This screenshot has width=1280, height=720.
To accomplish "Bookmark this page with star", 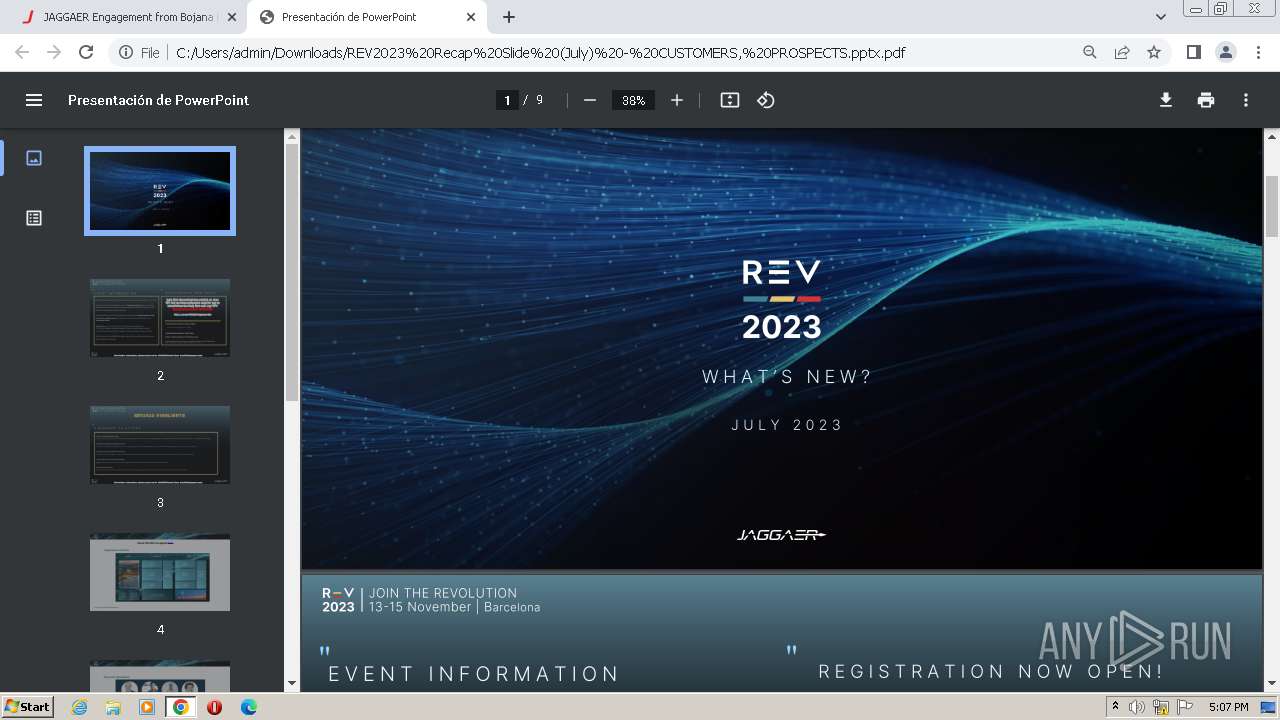I will click(1154, 52).
